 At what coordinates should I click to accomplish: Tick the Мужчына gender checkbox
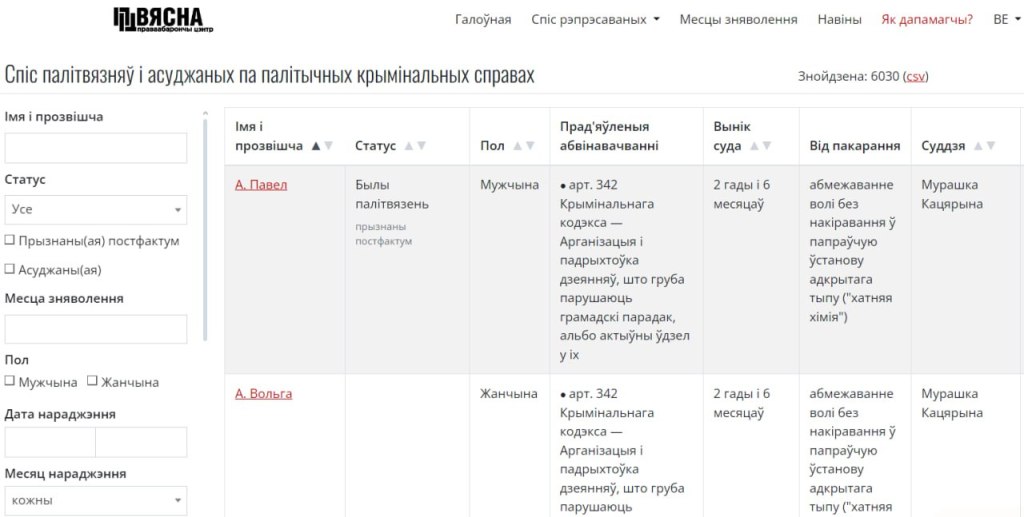9,381
